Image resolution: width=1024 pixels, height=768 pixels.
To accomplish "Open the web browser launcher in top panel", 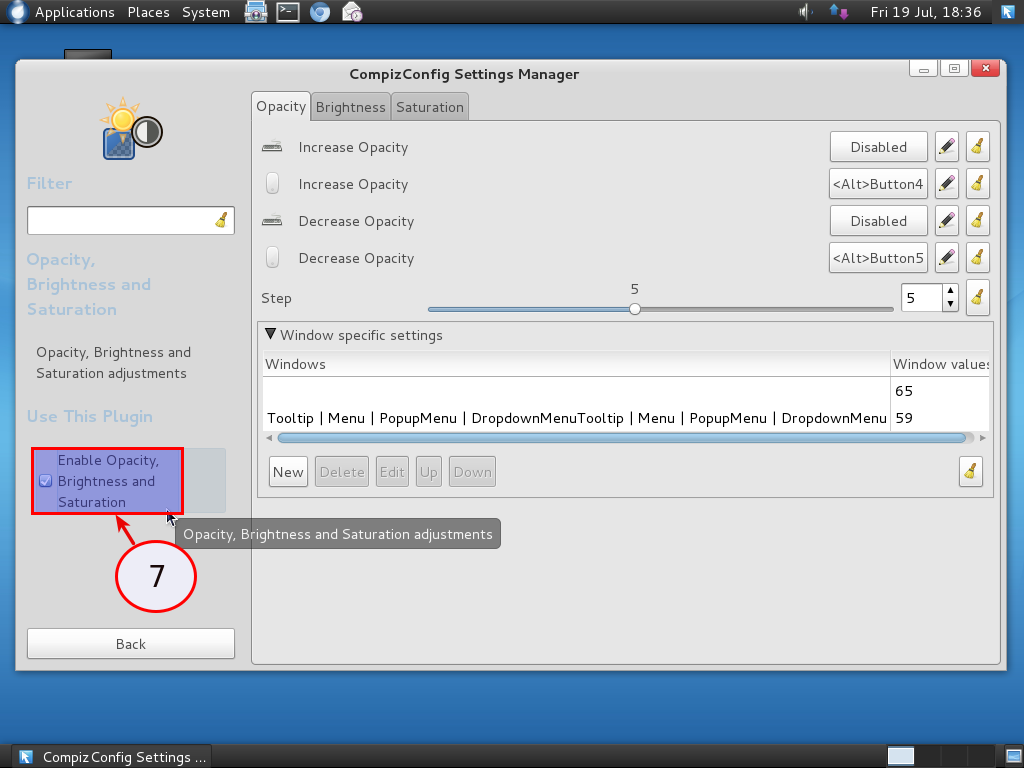I will point(319,12).
